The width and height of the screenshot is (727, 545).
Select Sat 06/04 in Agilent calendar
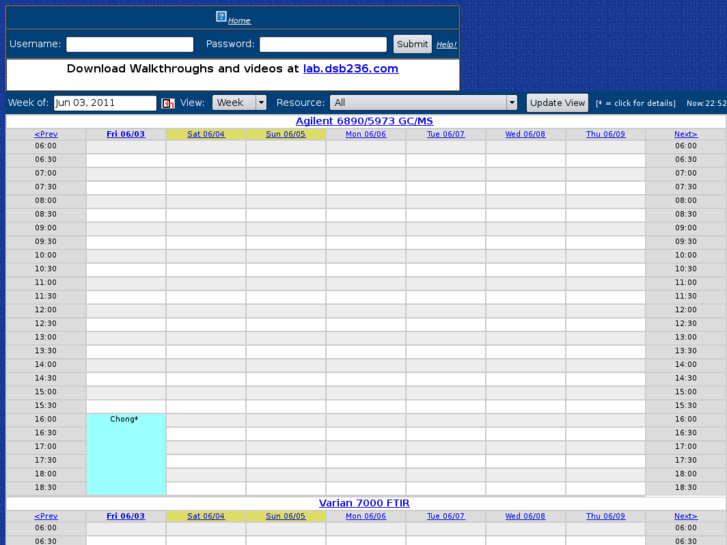206,134
